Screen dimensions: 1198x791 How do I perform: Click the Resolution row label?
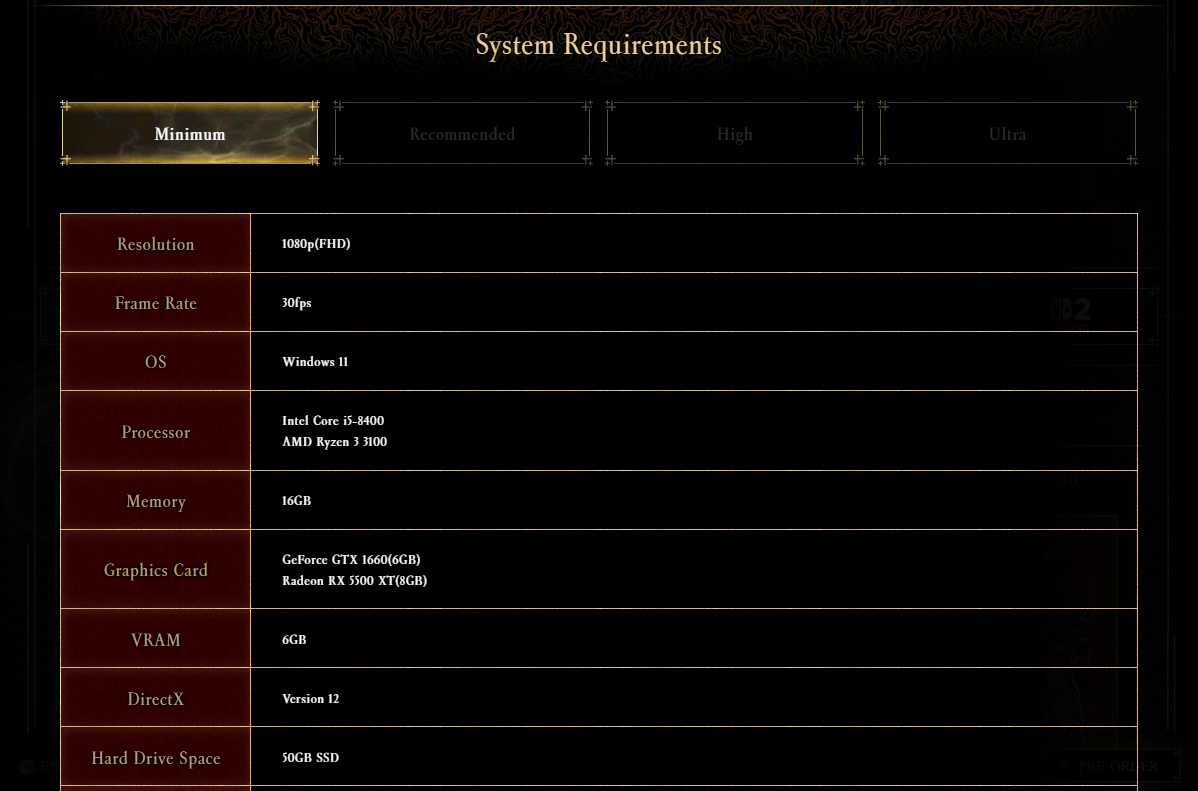pyautogui.click(x=156, y=244)
